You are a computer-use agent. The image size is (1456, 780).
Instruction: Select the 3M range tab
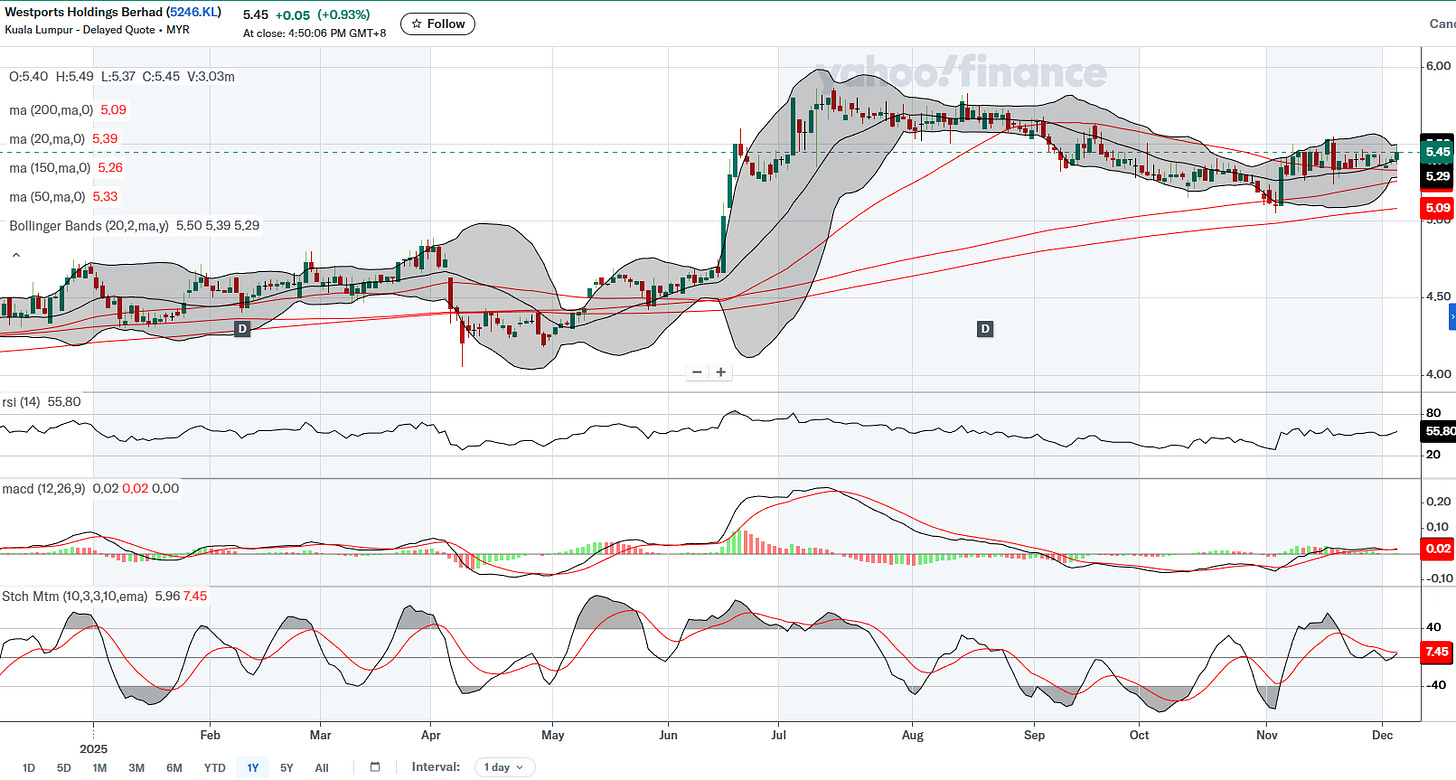pyautogui.click(x=136, y=768)
